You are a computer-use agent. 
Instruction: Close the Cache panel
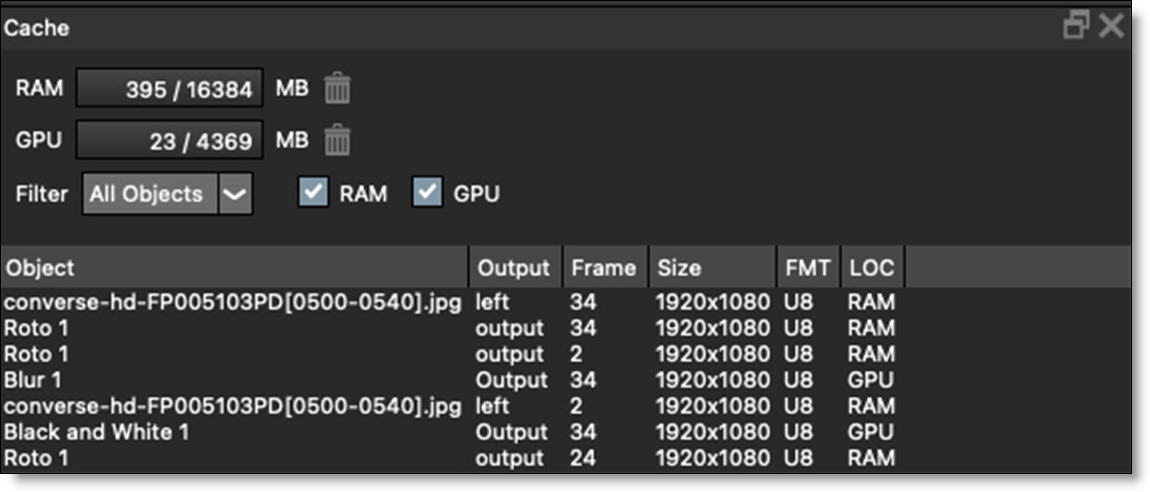point(1111,26)
